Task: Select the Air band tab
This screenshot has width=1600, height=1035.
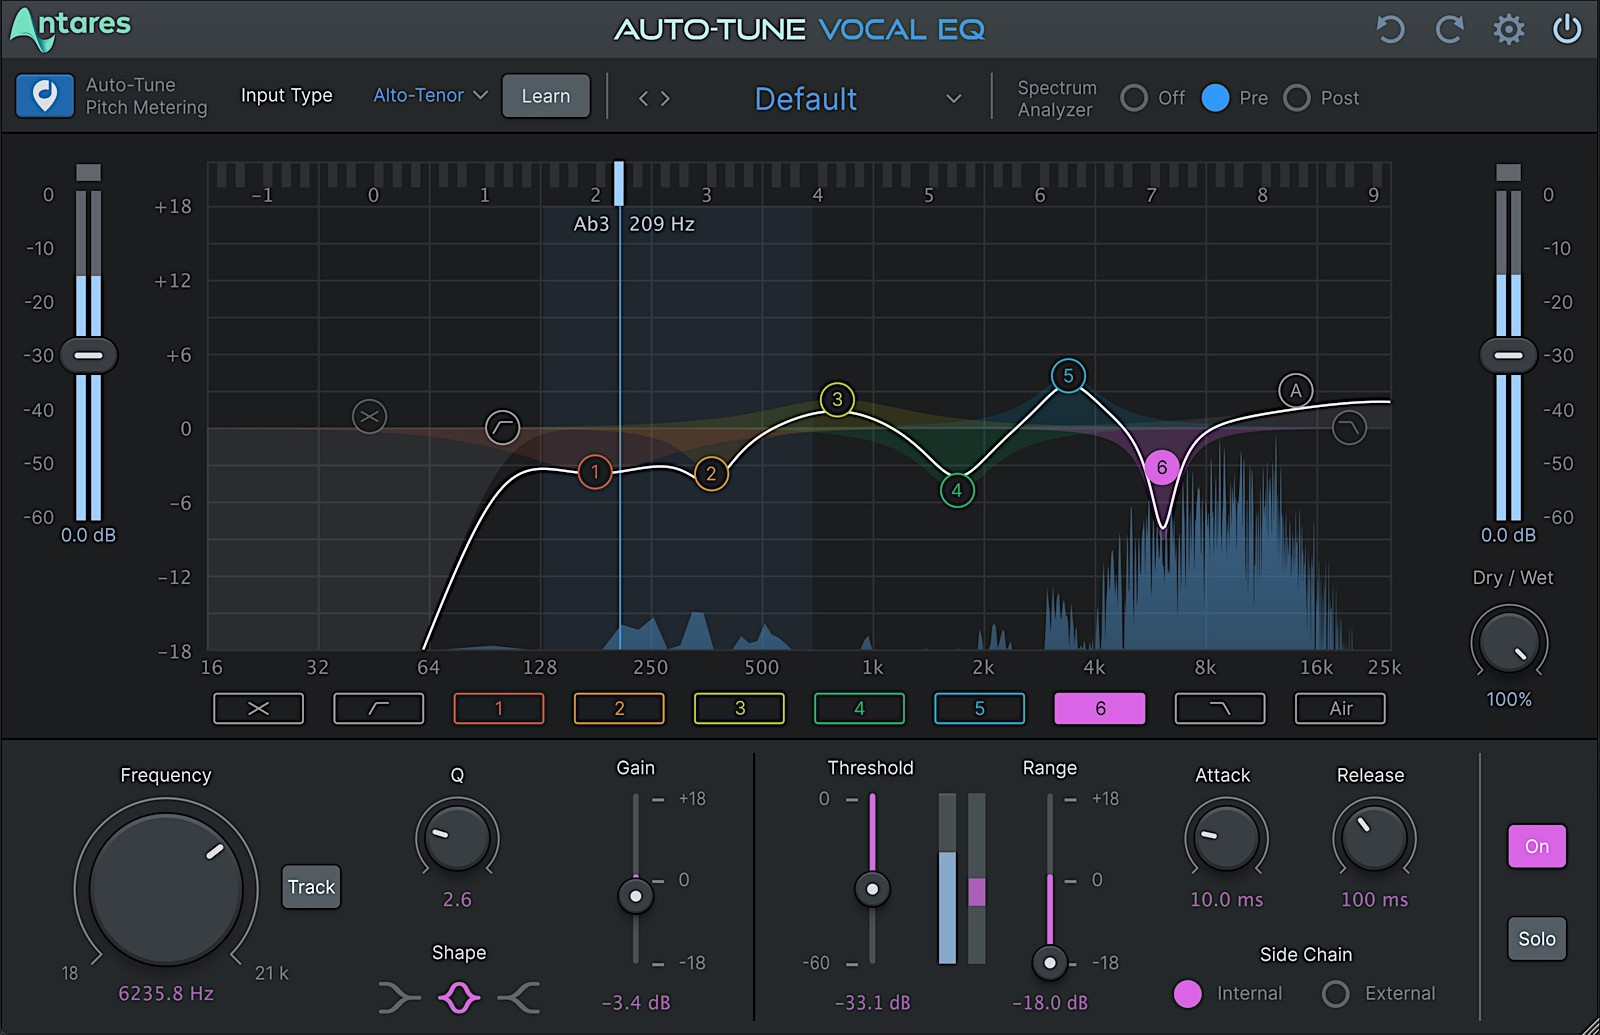Action: 1340,708
